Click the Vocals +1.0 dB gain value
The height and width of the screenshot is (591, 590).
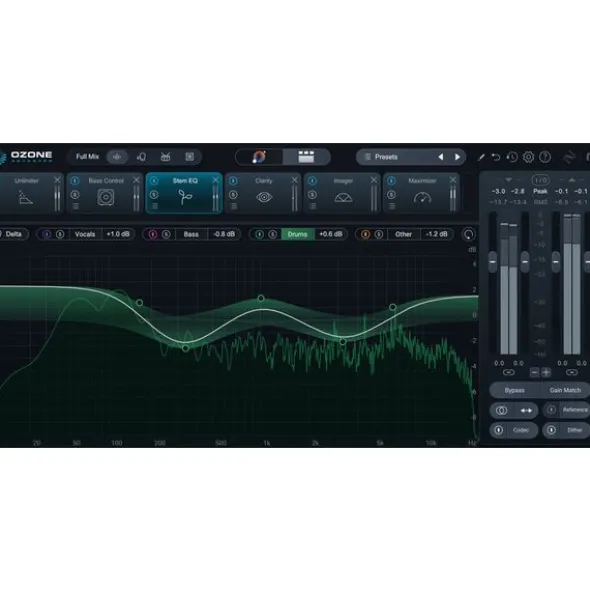point(118,234)
